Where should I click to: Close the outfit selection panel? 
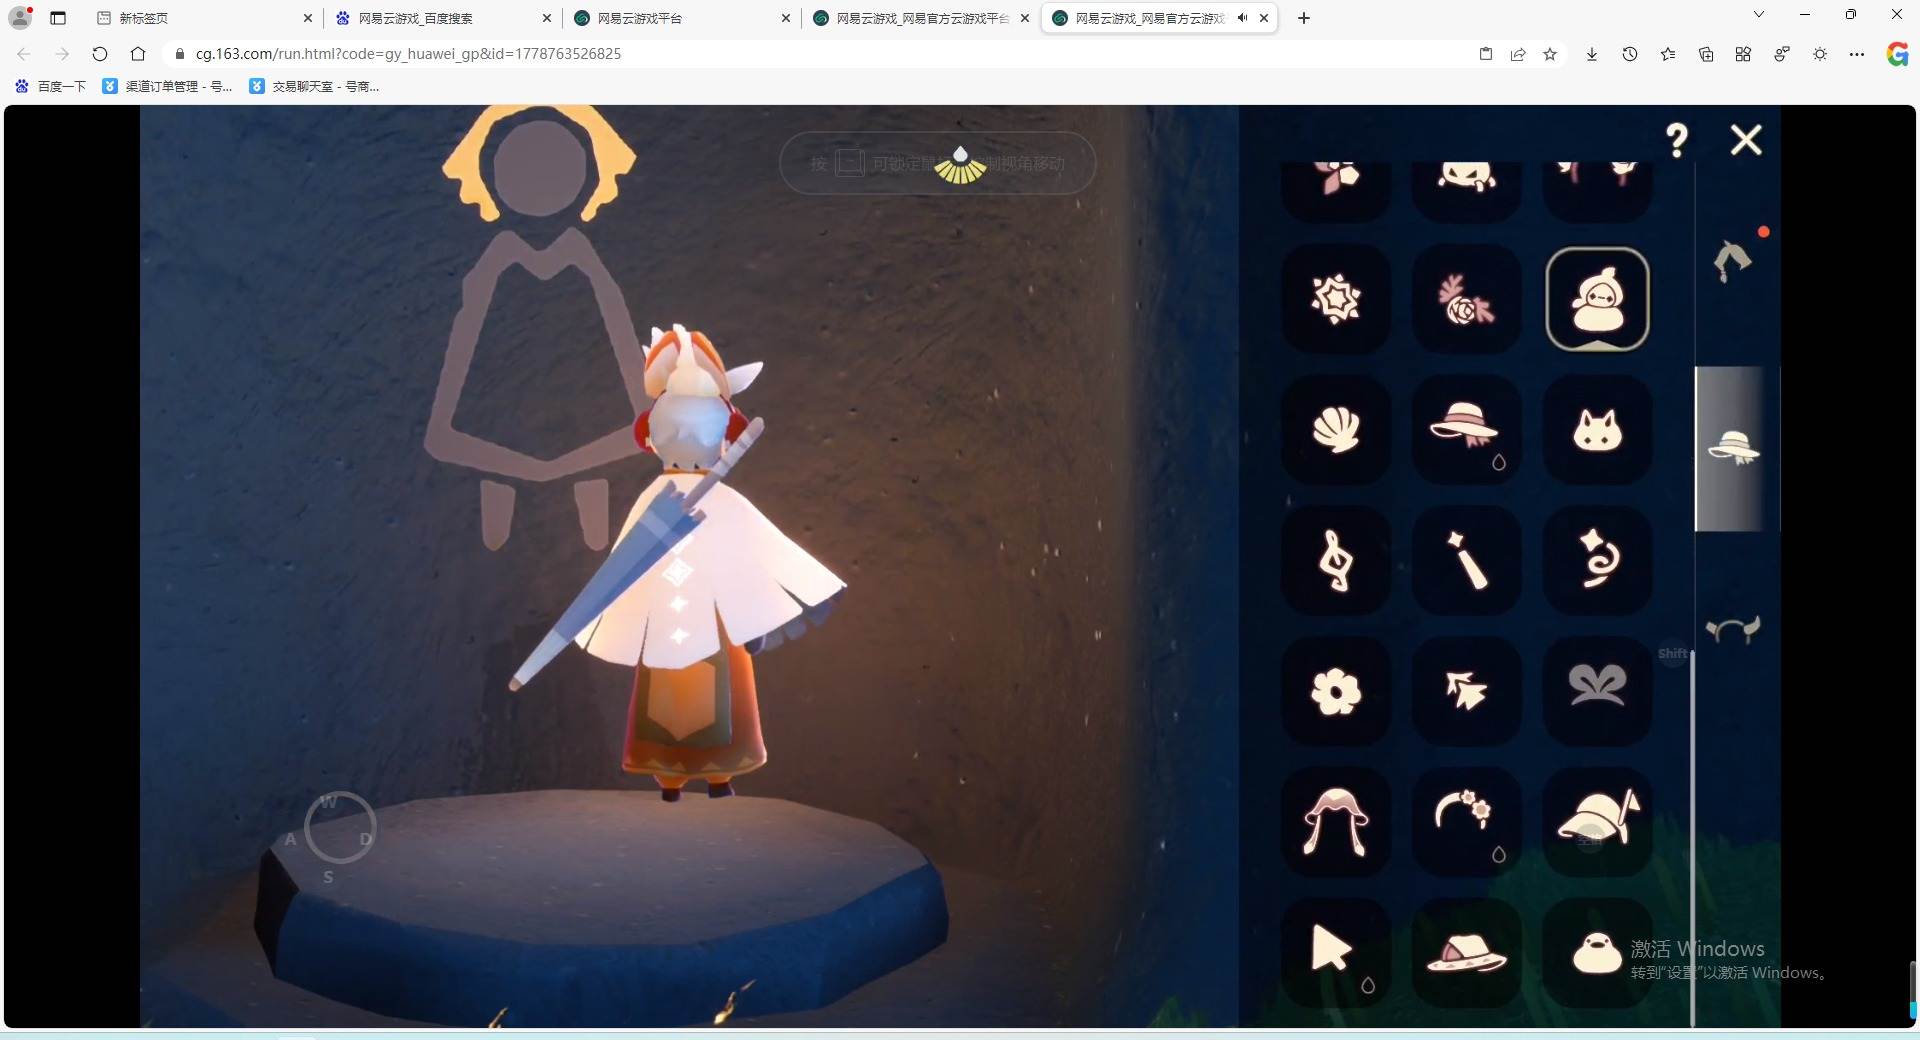tap(1746, 140)
